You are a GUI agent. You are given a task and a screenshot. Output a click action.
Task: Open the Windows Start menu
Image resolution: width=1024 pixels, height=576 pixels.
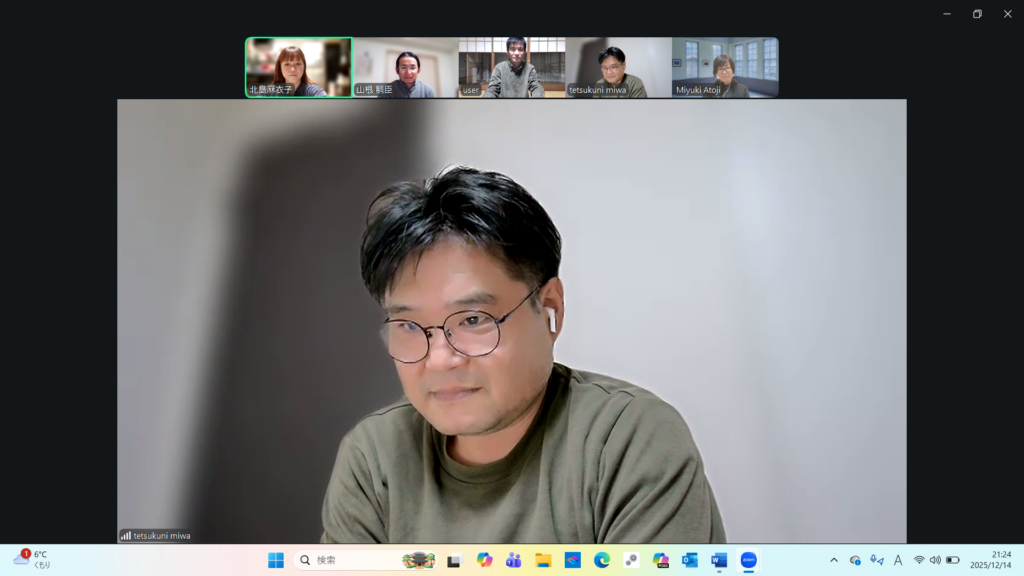tap(276, 560)
